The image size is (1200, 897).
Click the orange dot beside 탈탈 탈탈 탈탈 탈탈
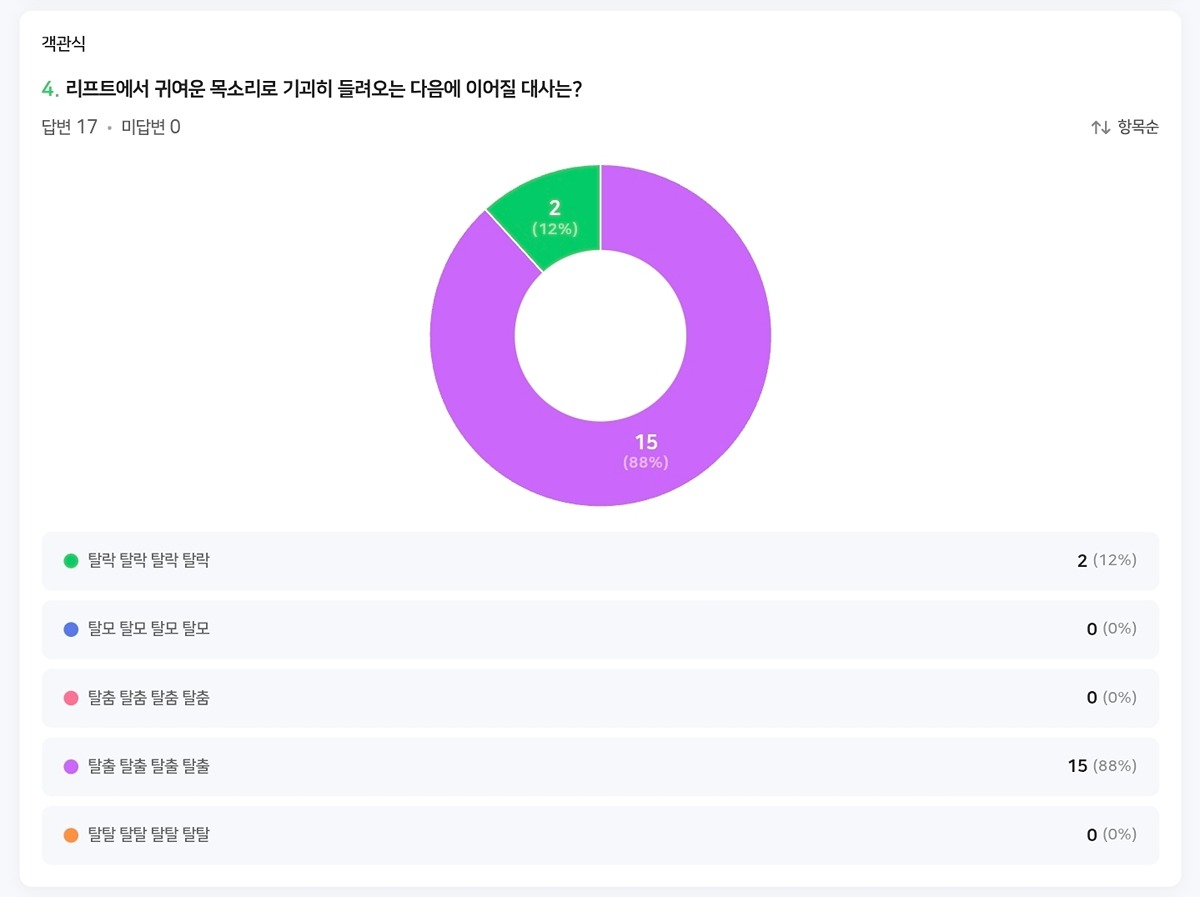[71, 835]
